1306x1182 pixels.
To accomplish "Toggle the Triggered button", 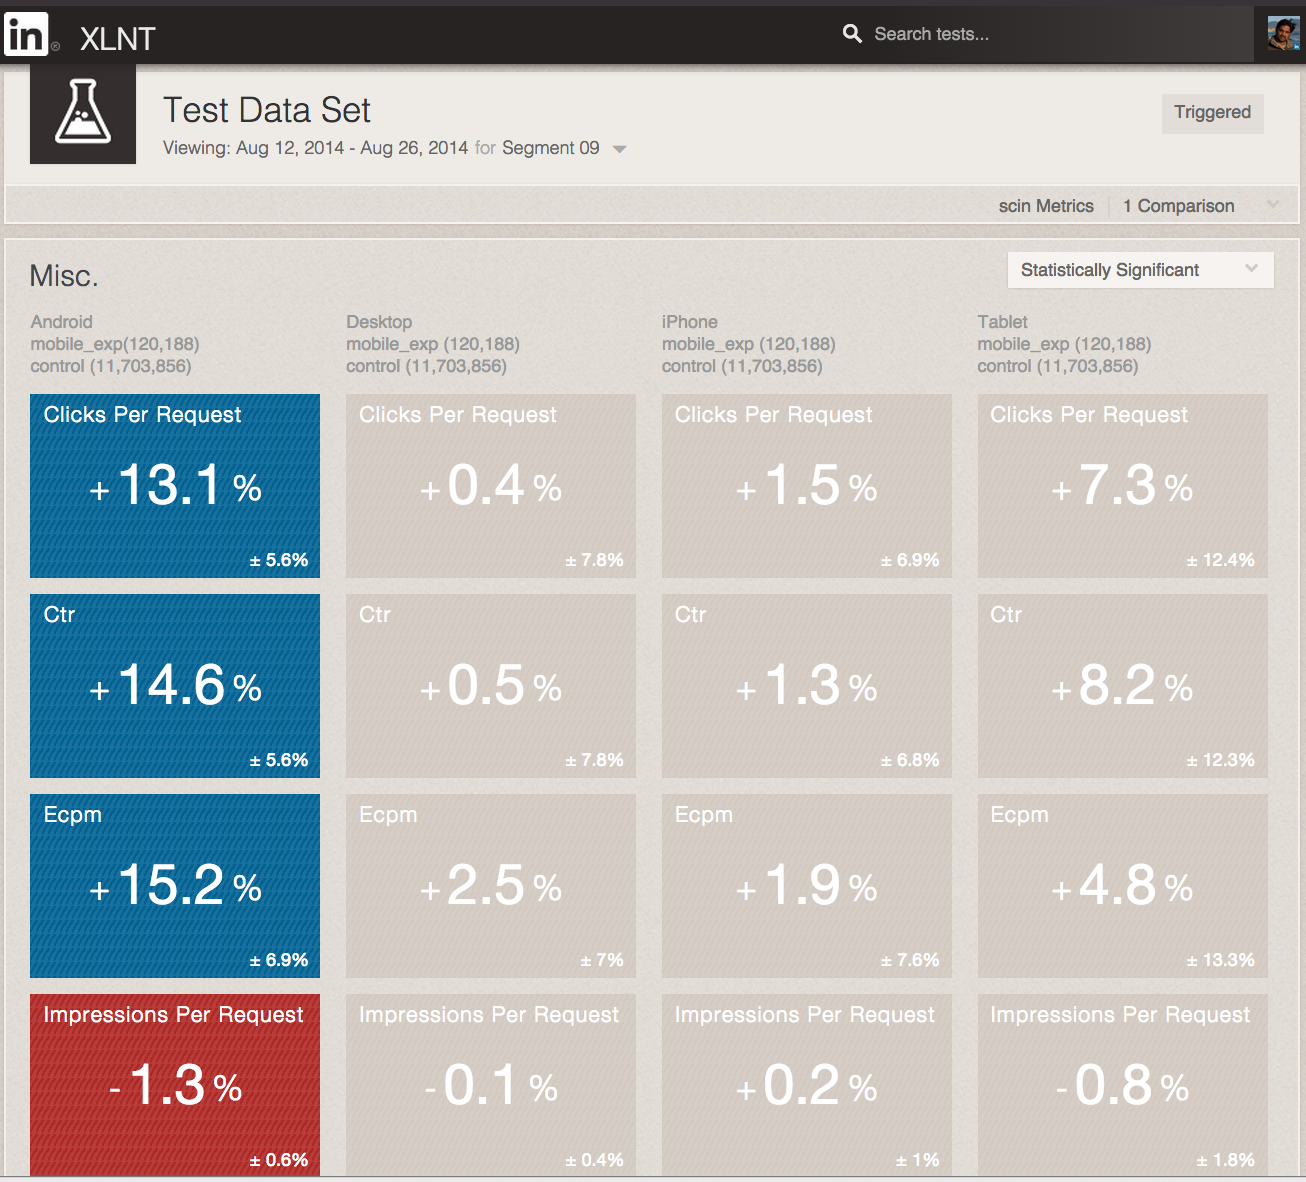I will (1212, 113).
